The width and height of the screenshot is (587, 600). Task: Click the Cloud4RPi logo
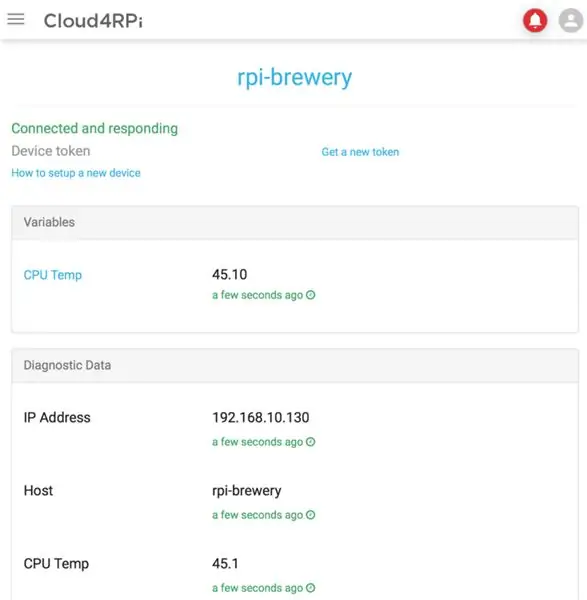(x=93, y=21)
